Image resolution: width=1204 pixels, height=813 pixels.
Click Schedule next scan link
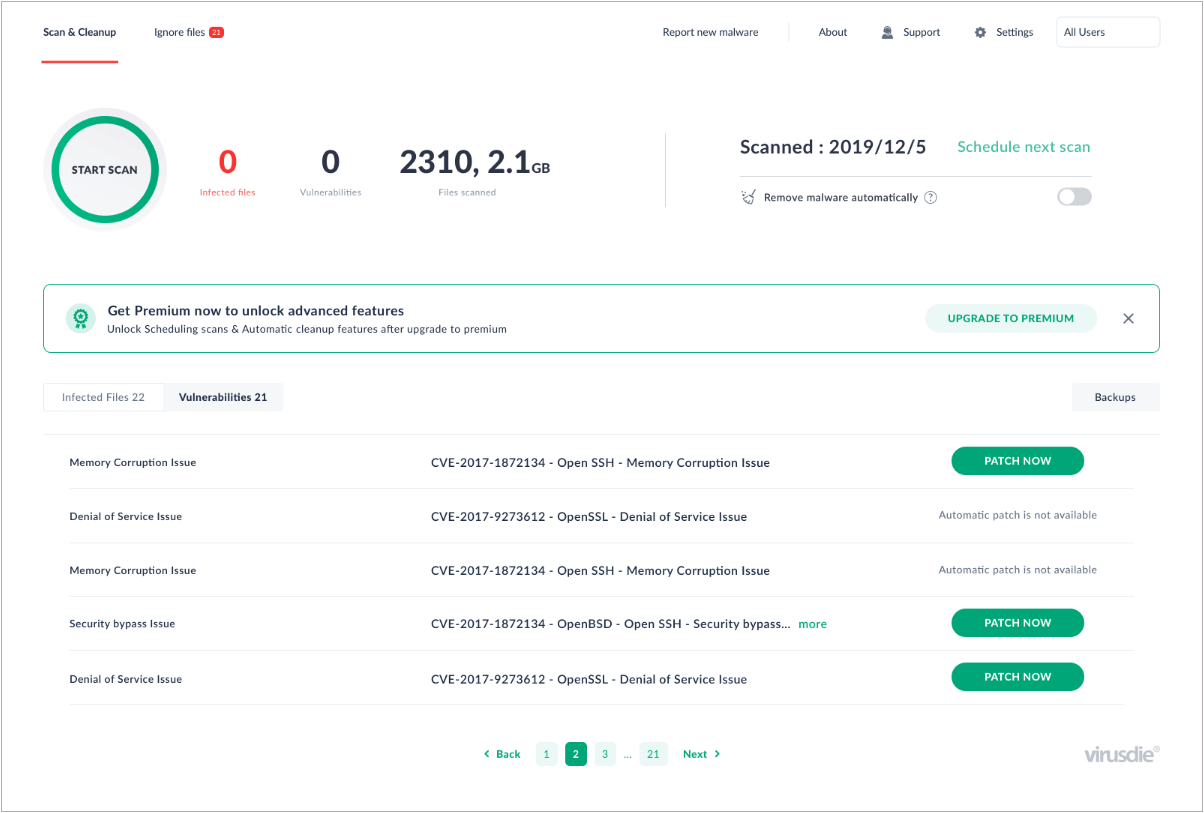[x=1024, y=147]
